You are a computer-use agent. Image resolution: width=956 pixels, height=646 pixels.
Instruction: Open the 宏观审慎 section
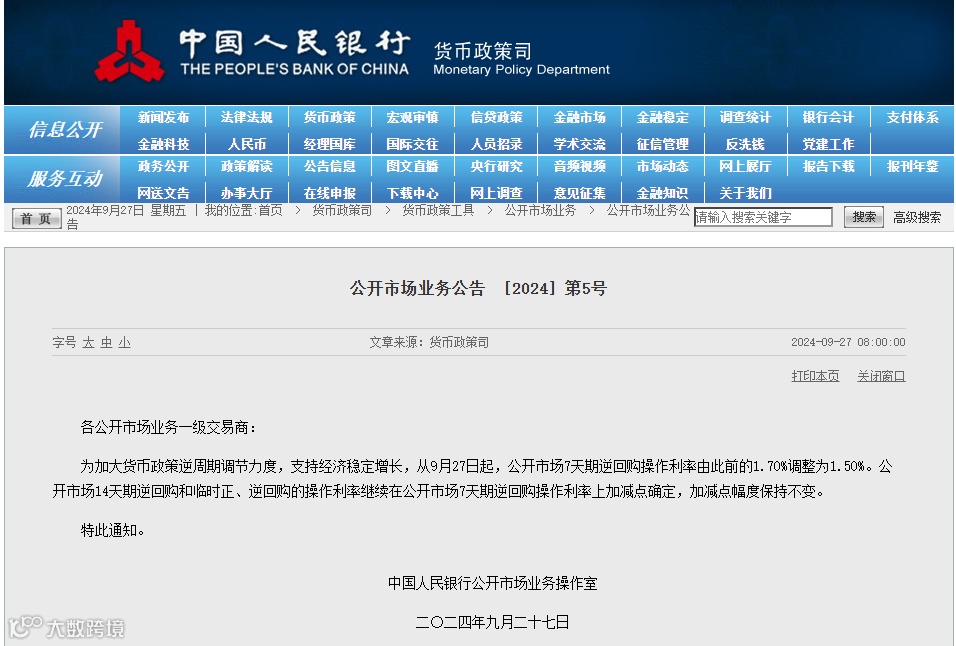pos(412,118)
